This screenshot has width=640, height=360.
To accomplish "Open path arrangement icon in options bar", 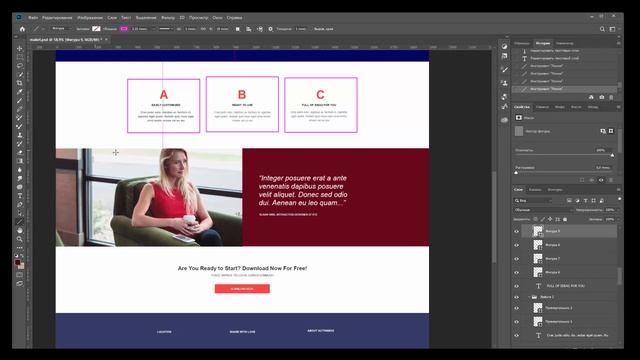I will click(x=260, y=29).
